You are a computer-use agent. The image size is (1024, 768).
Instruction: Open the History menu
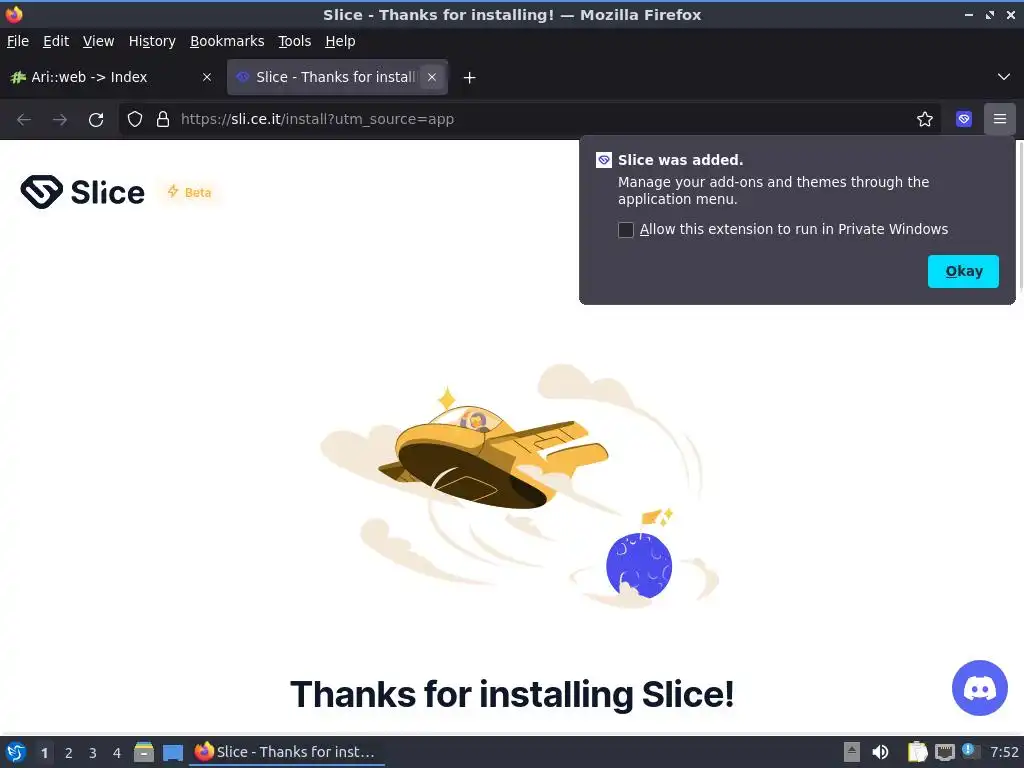(152, 41)
